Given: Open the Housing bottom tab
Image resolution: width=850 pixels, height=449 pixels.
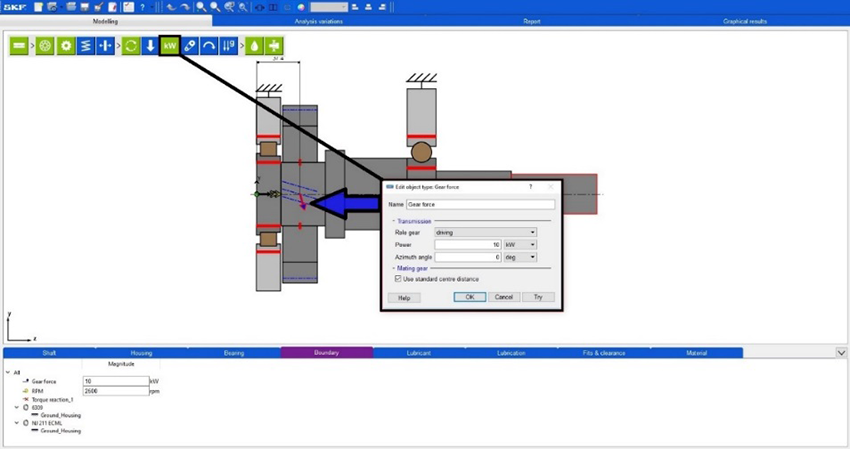Looking at the screenshot, I should pyautogui.click(x=141, y=352).
